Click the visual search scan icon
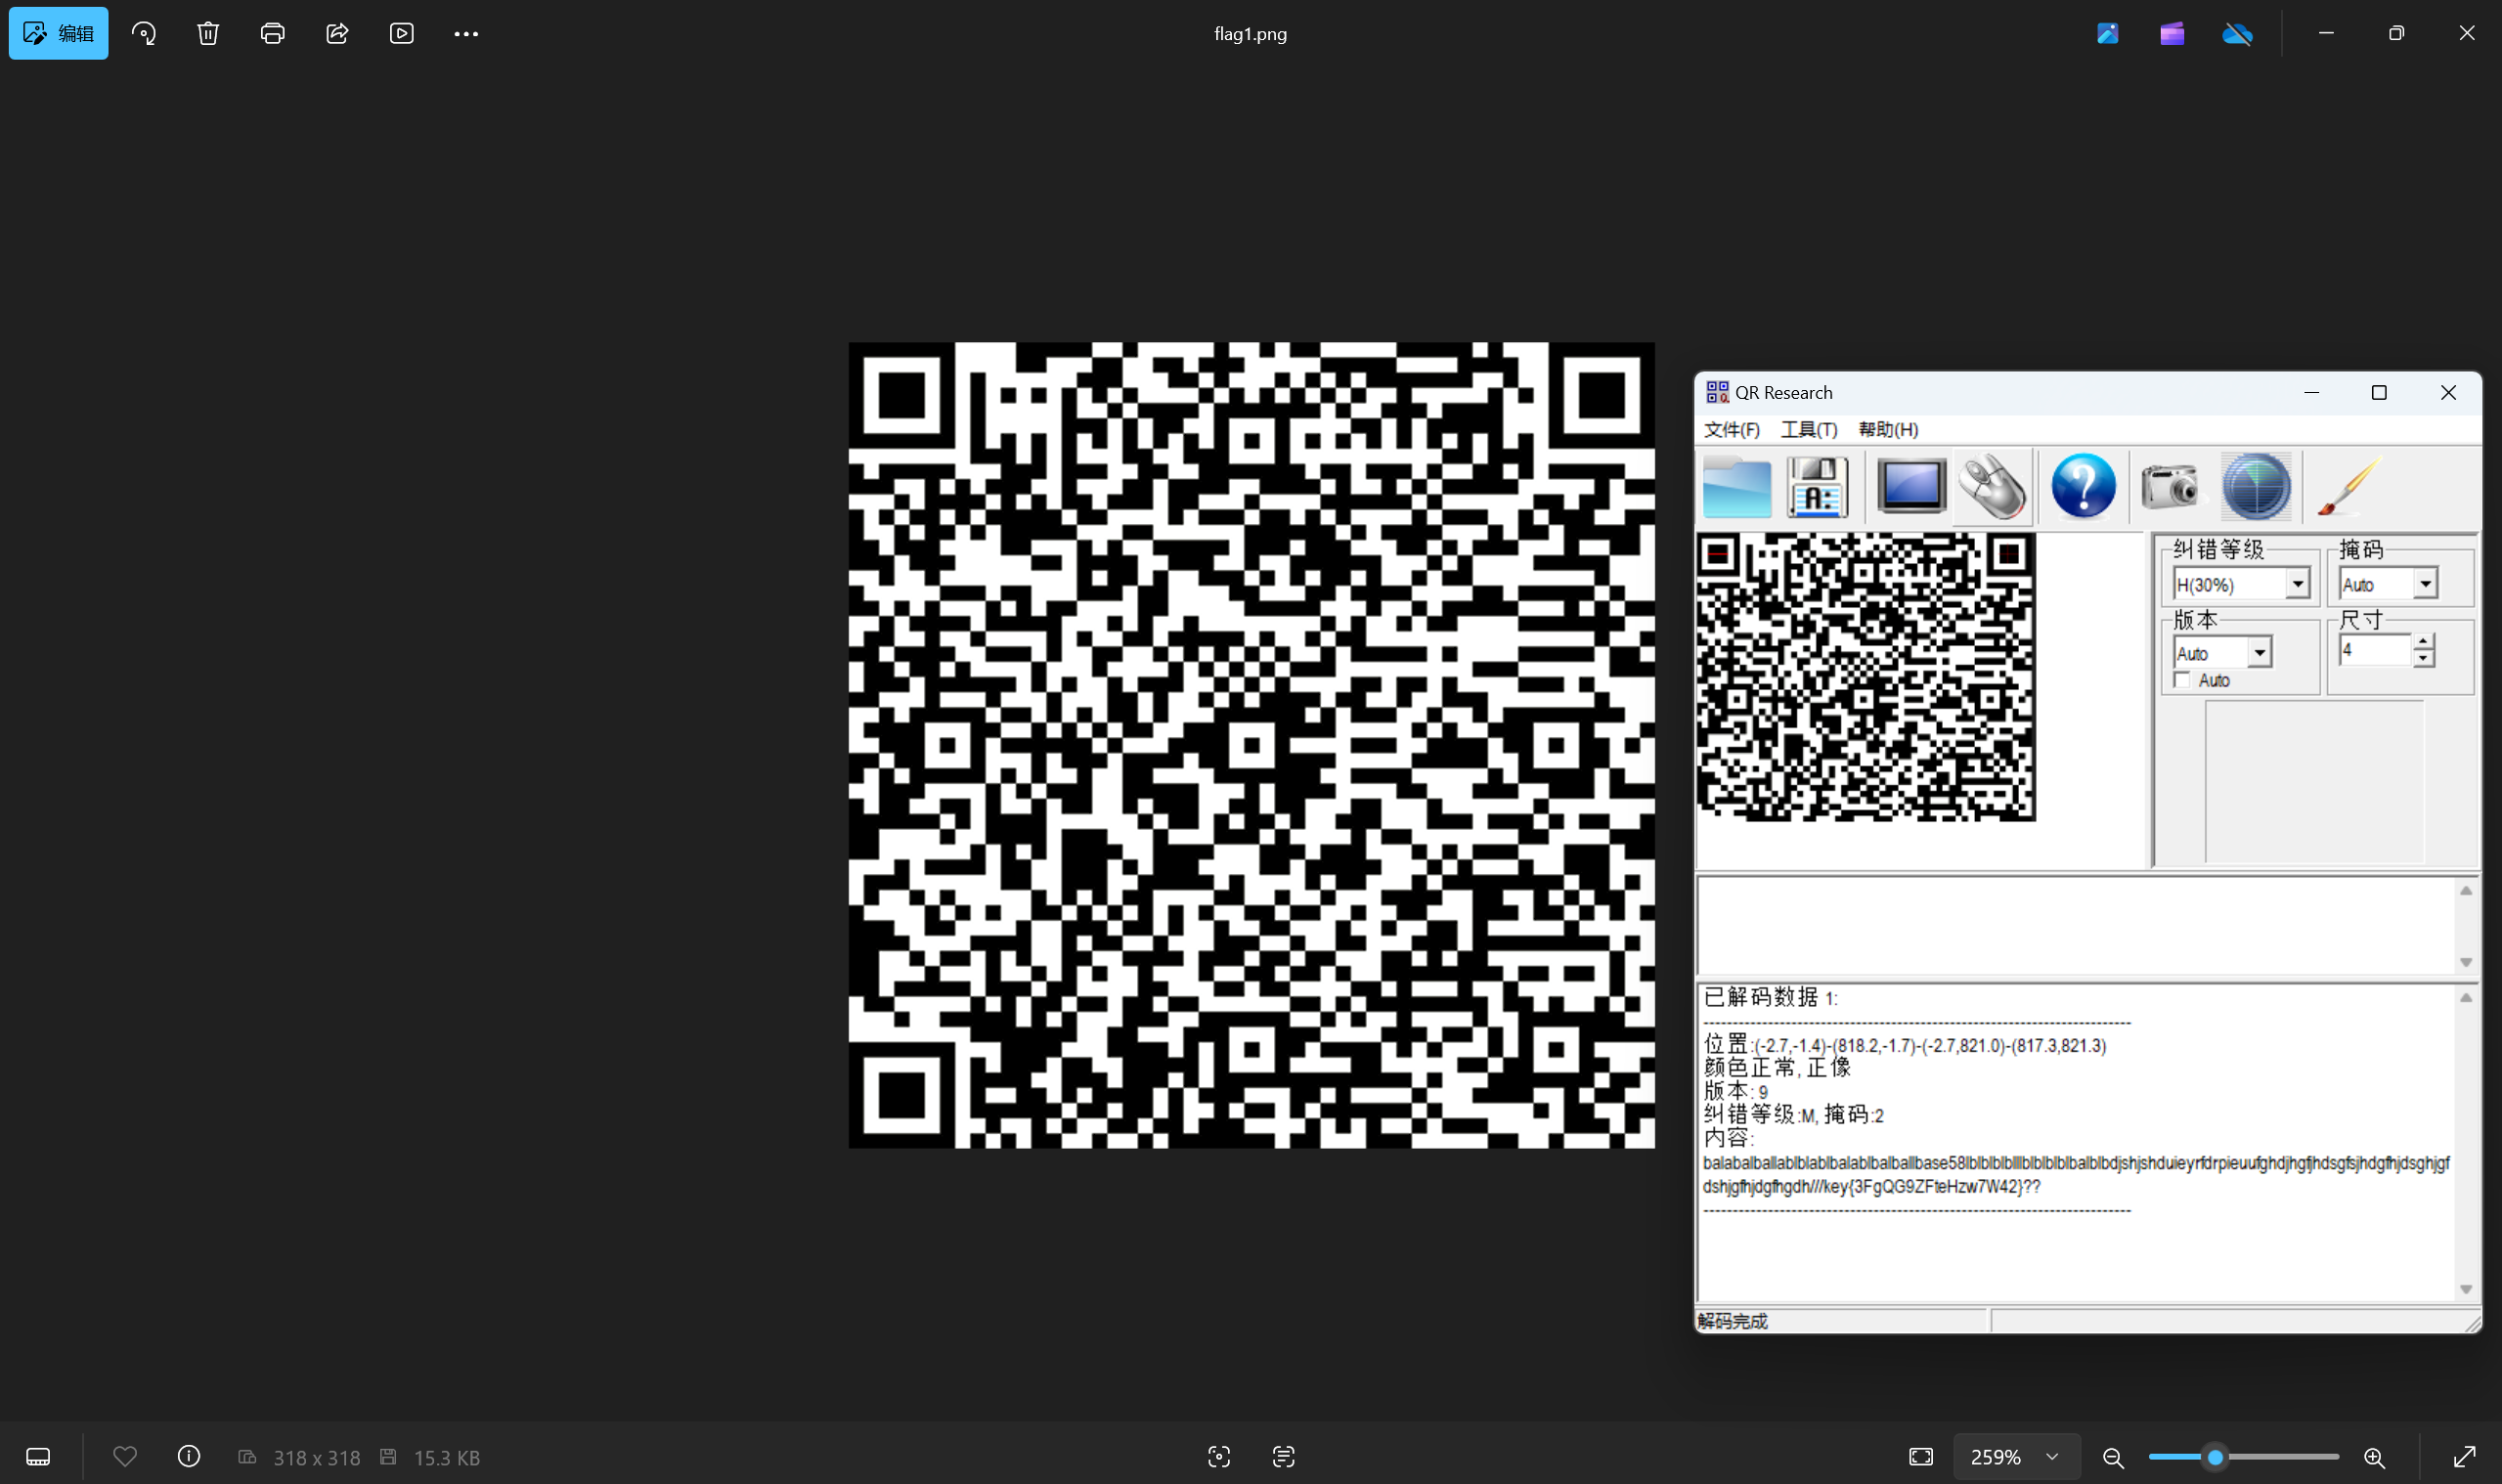This screenshot has height=1484, width=2502. coord(1218,1456)
